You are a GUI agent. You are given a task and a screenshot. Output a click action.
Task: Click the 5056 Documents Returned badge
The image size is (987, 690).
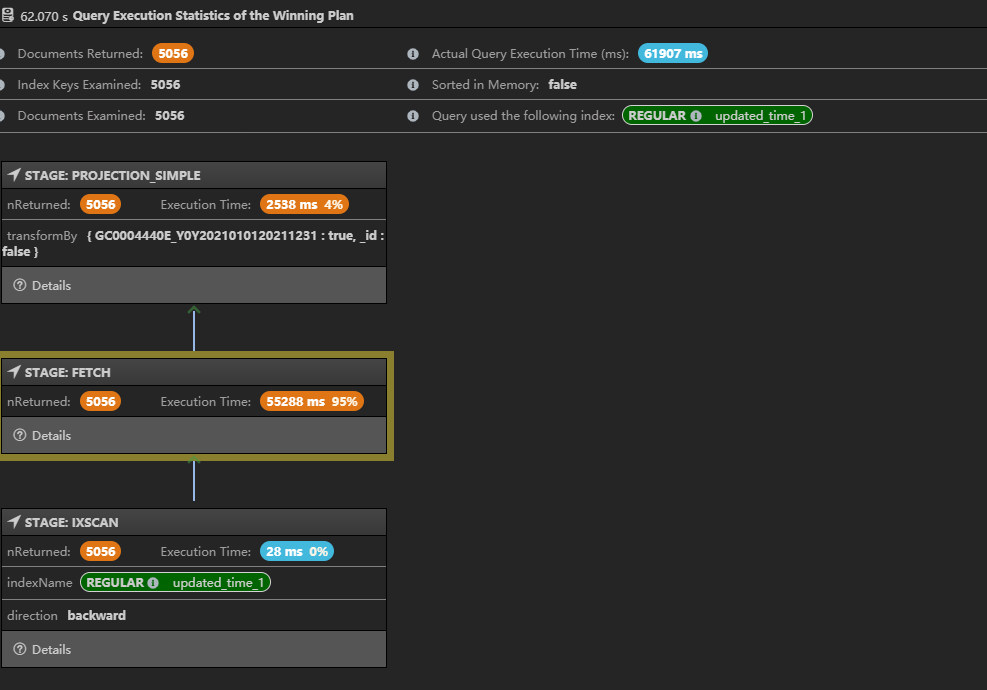coord(172,54)
